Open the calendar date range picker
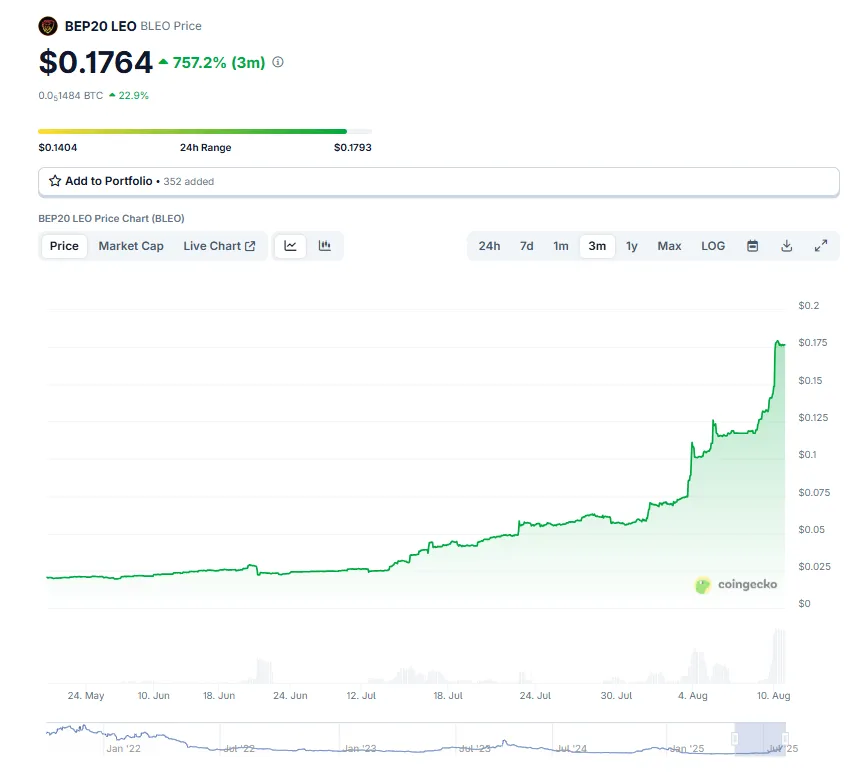 [x=752, y=246]
